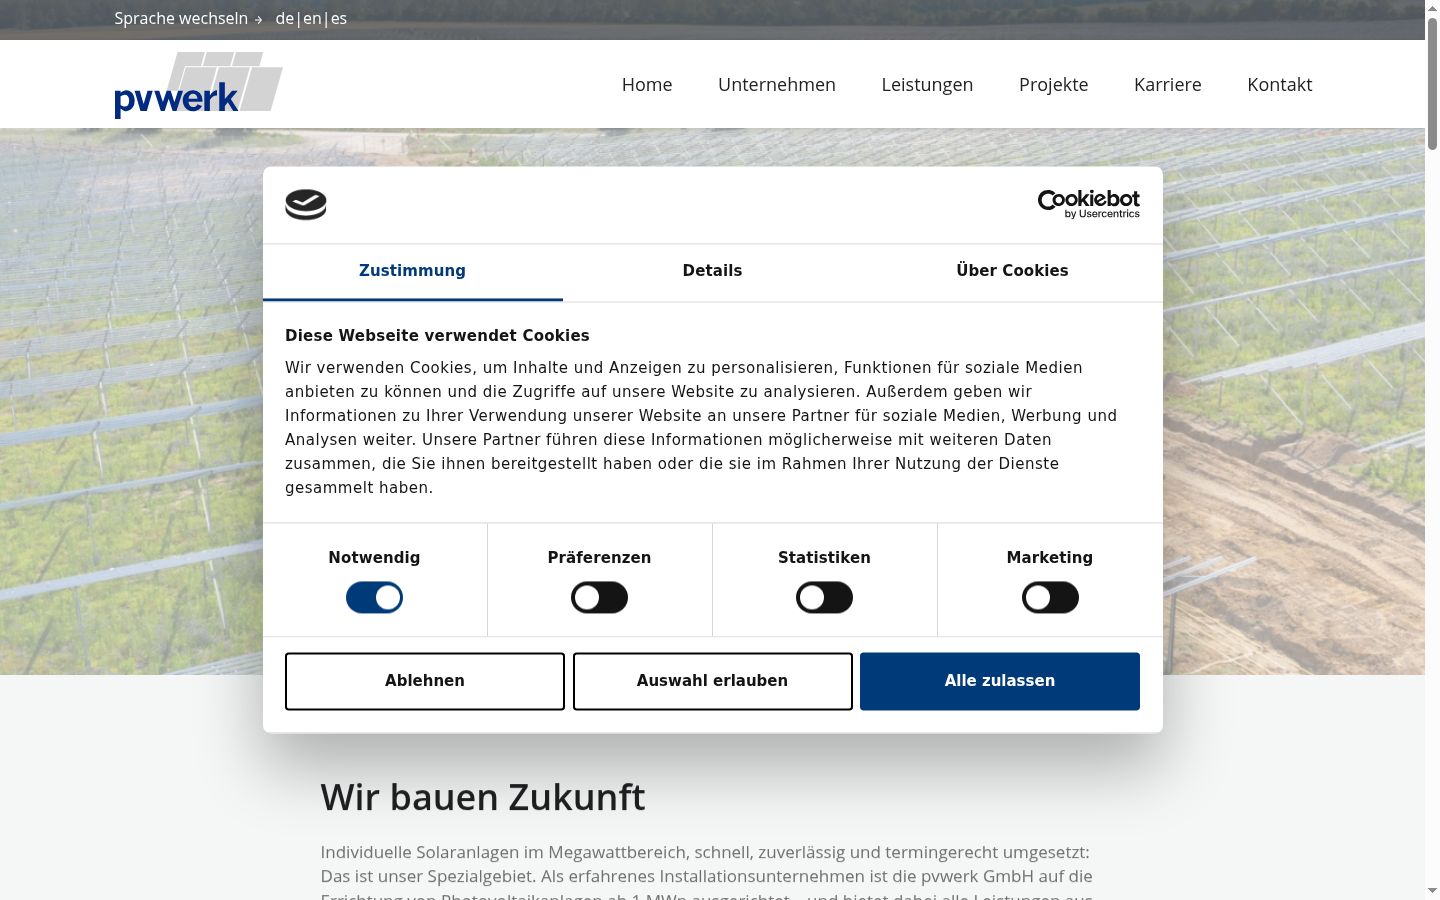Screen dimensions: 1440x900
Task: Open the Details tab
Action: point(712,271)
